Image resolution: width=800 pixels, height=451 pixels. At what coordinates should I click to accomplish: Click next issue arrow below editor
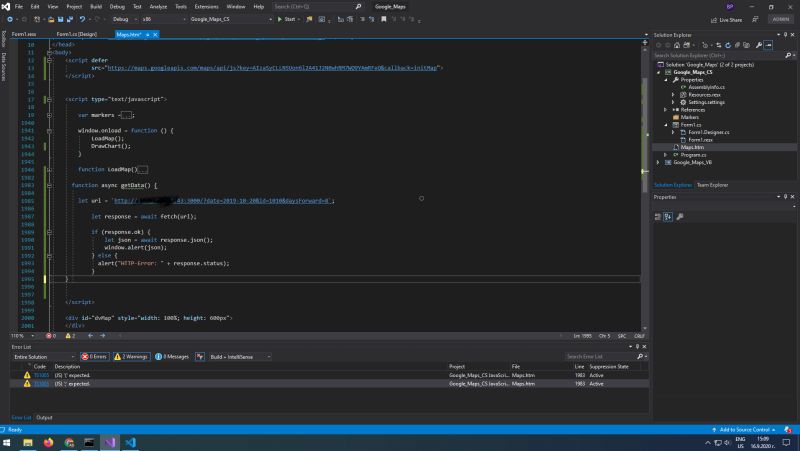[103, 336]
